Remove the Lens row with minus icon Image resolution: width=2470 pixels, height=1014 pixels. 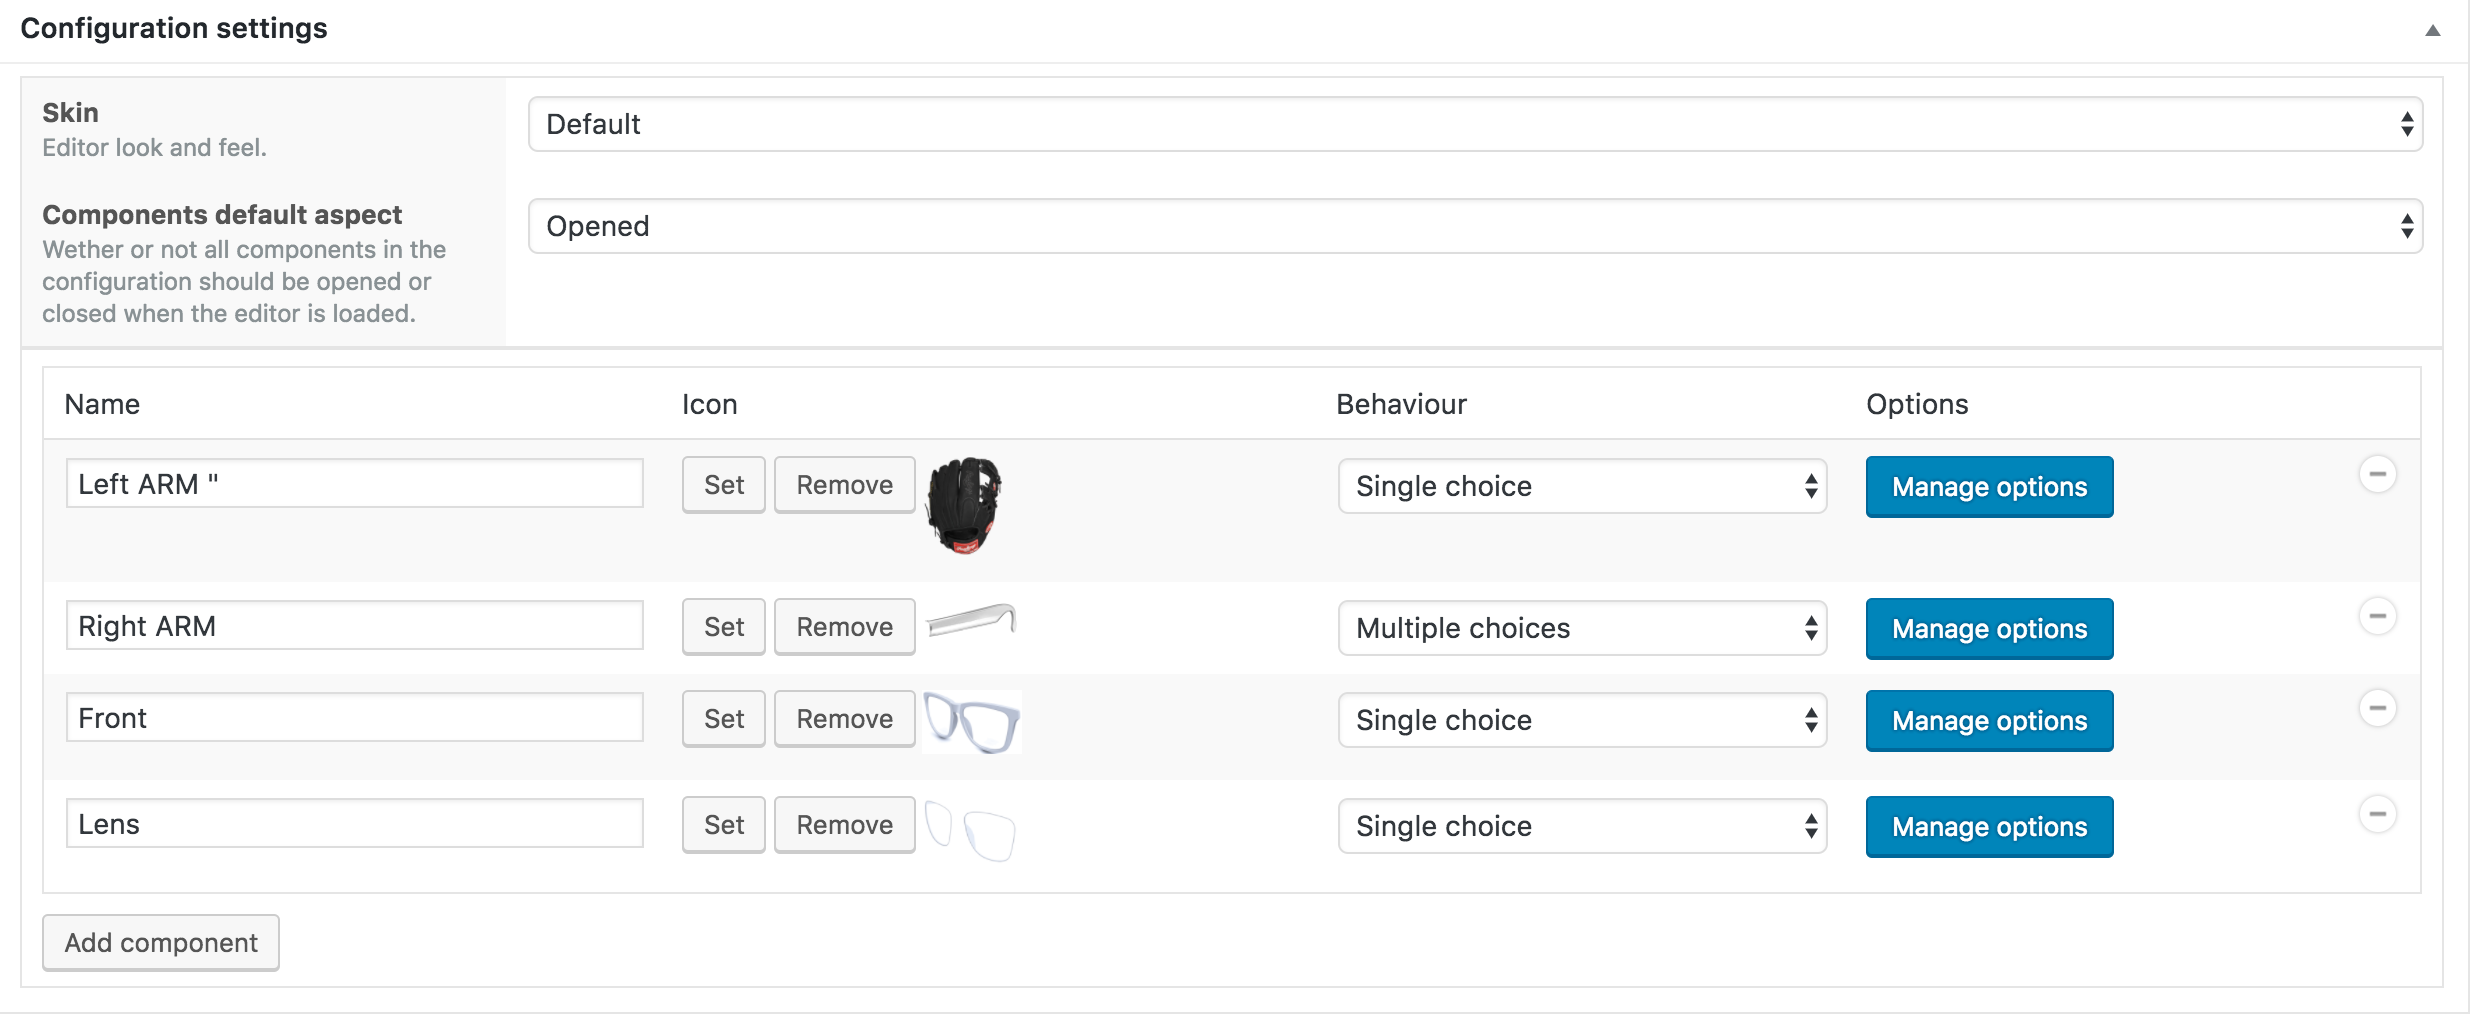[x=2377, y=814]
